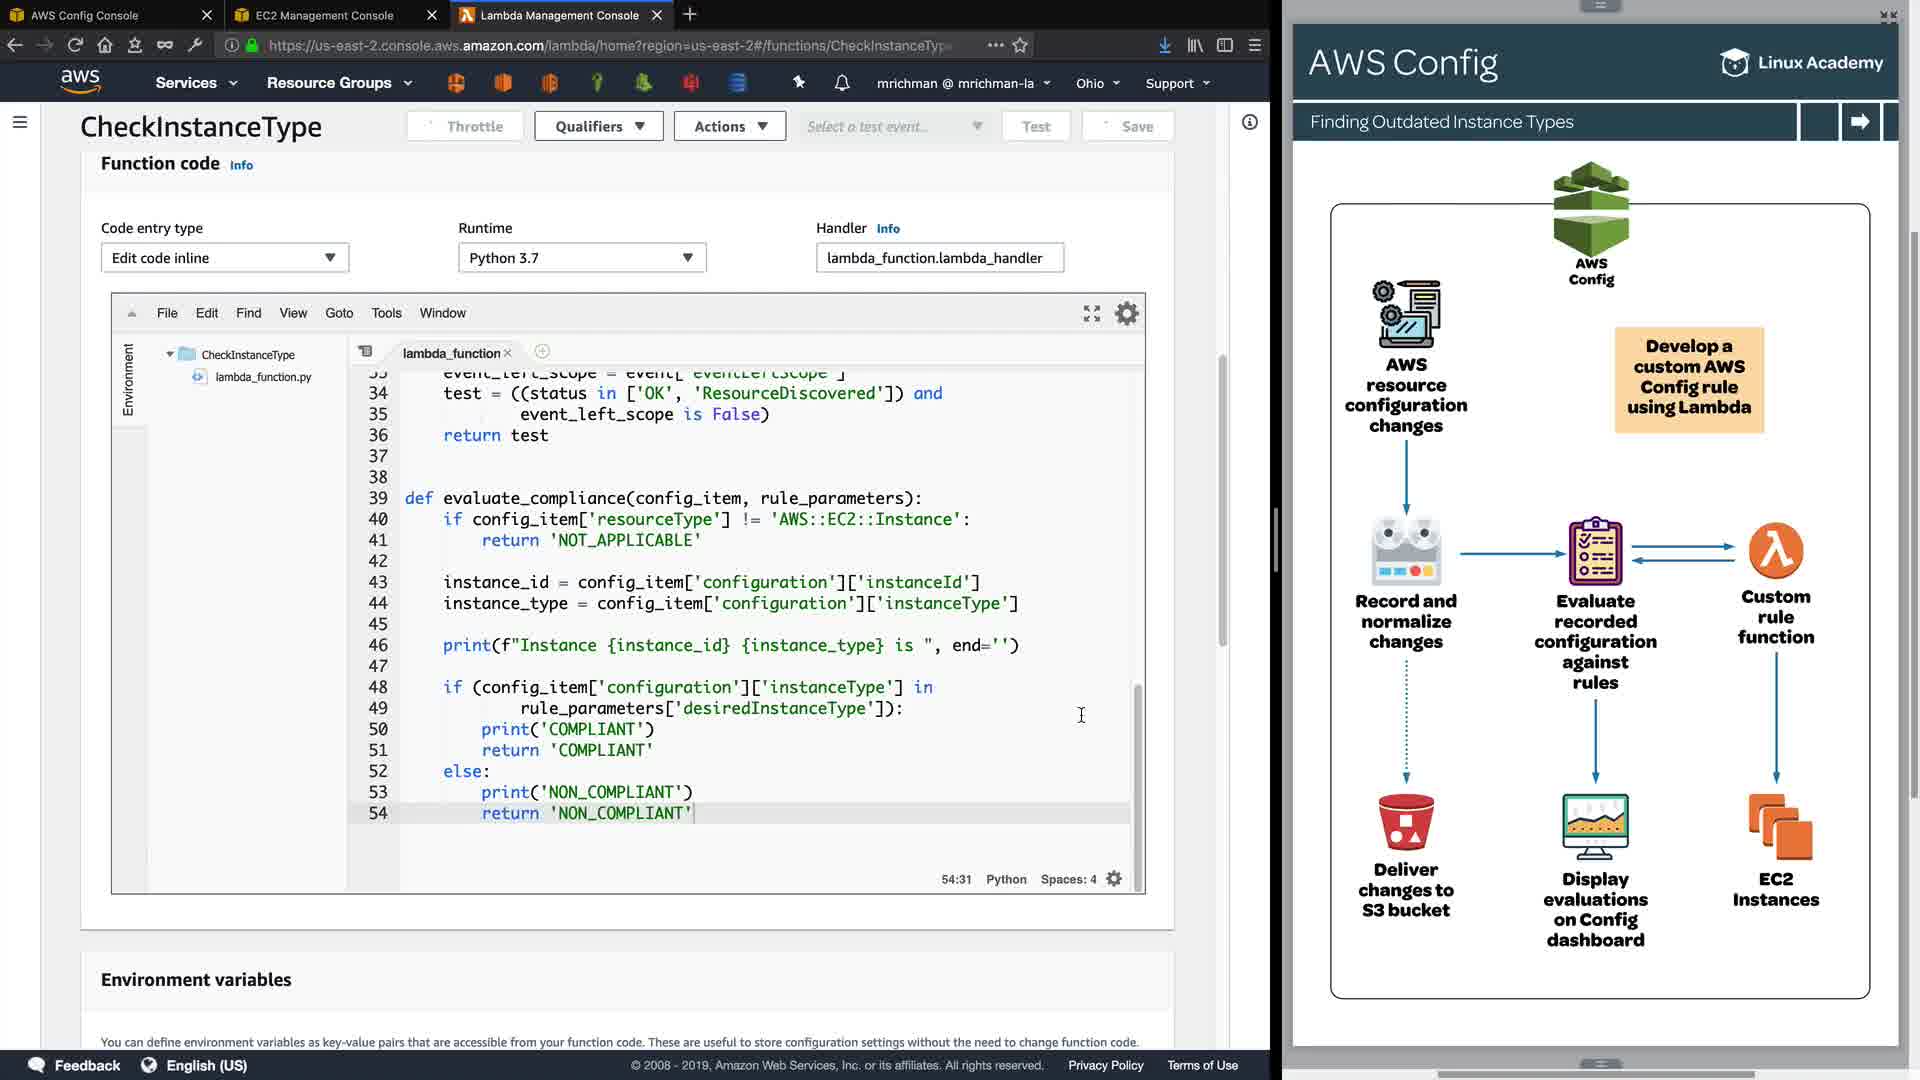Expand the Actions dropdown
This screenshot has width=1920, height=1080.
point(730,127)
